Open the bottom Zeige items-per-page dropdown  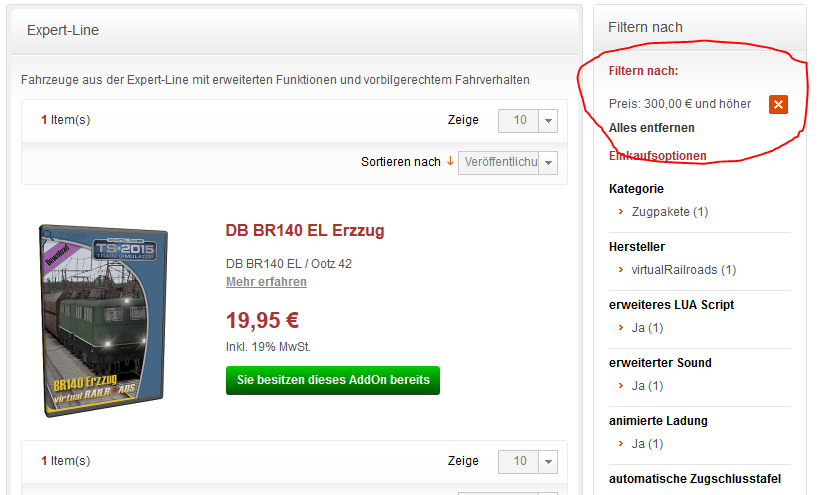click(527, 462)
